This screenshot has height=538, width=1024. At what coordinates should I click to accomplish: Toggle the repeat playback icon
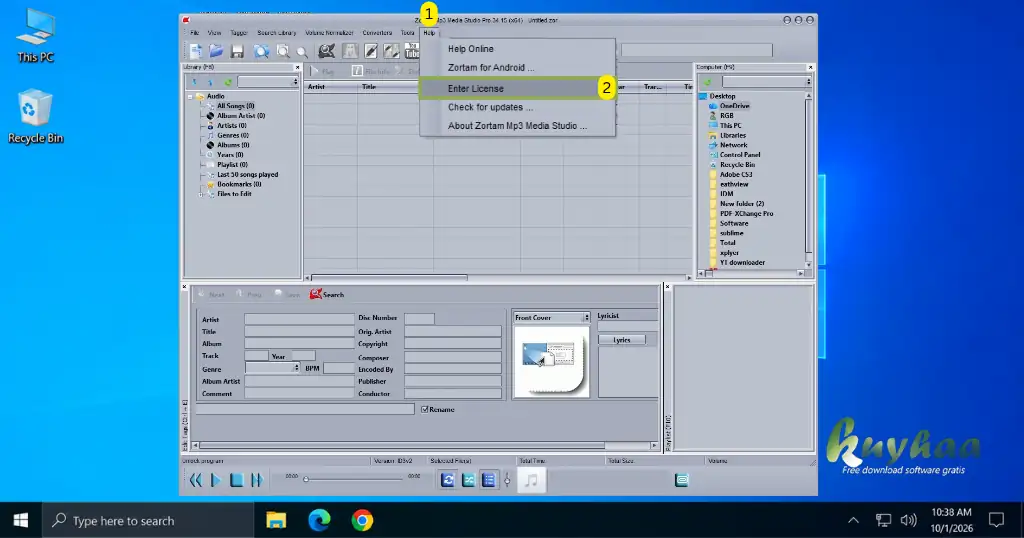pos(447,481)
